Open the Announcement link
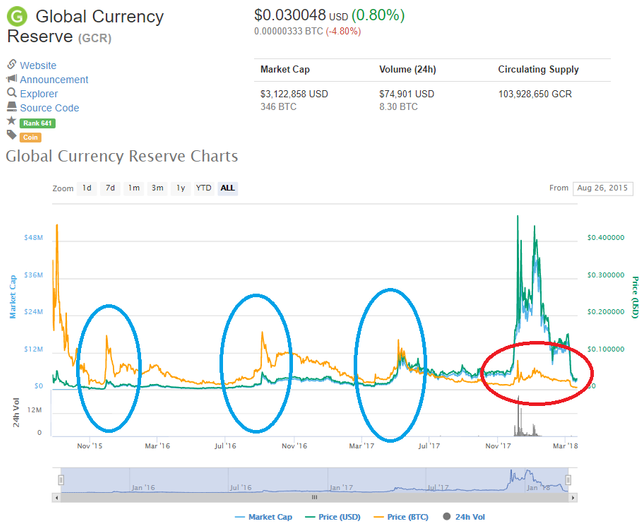Image resolution: width=640 pixels, height=532 pixels. coord(54,80)
